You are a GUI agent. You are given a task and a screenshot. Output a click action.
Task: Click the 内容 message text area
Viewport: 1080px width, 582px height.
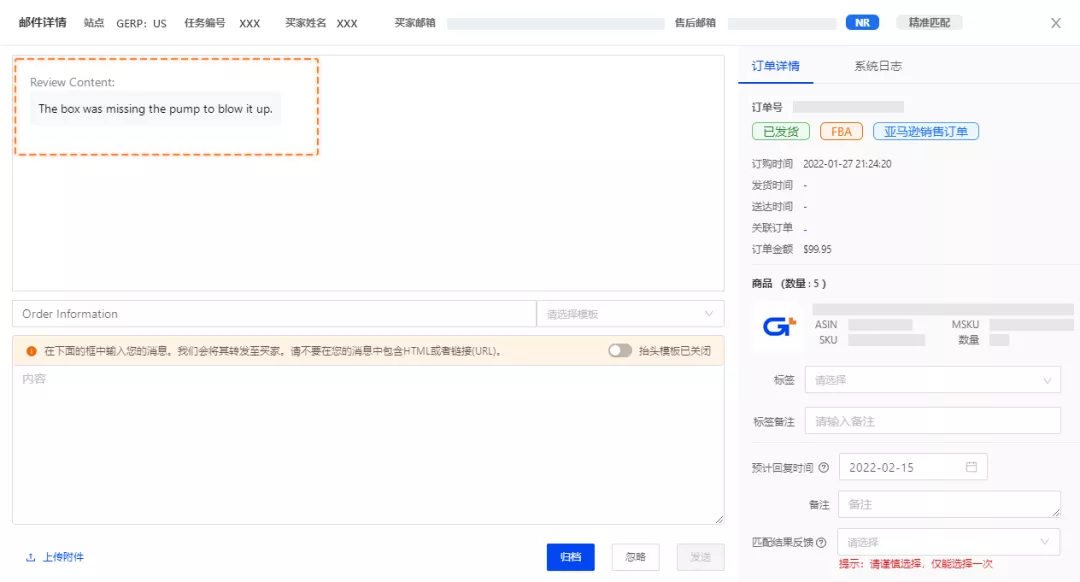(368, 445)
